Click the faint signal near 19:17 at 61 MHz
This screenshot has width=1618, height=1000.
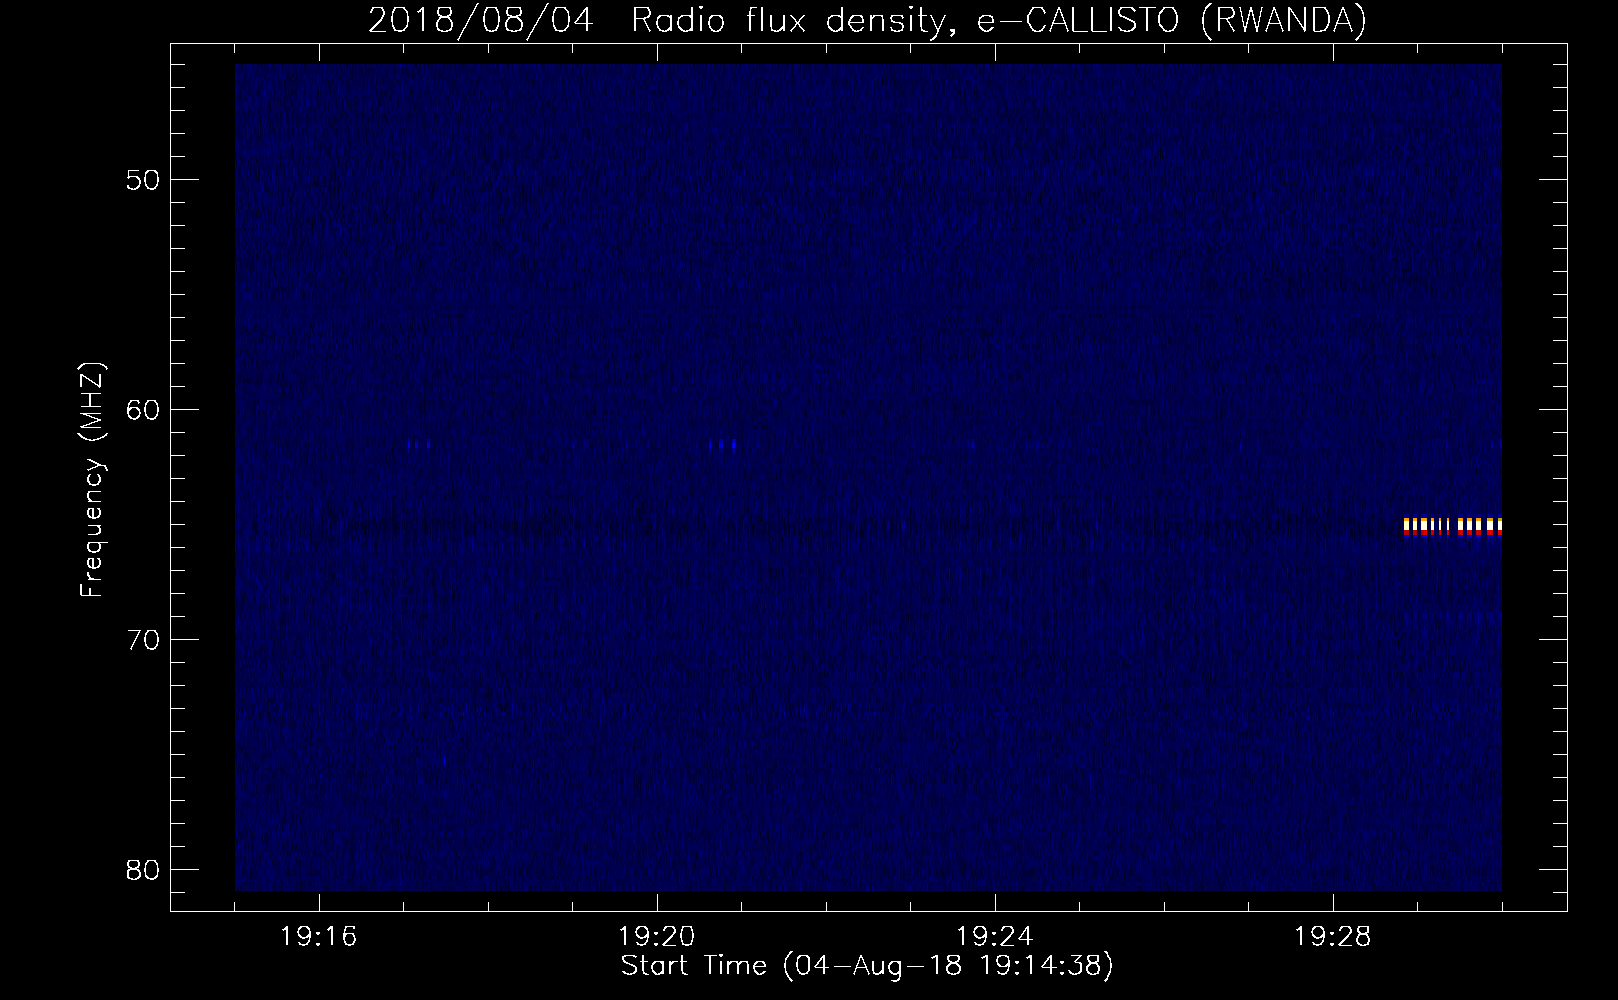point(419,445)
